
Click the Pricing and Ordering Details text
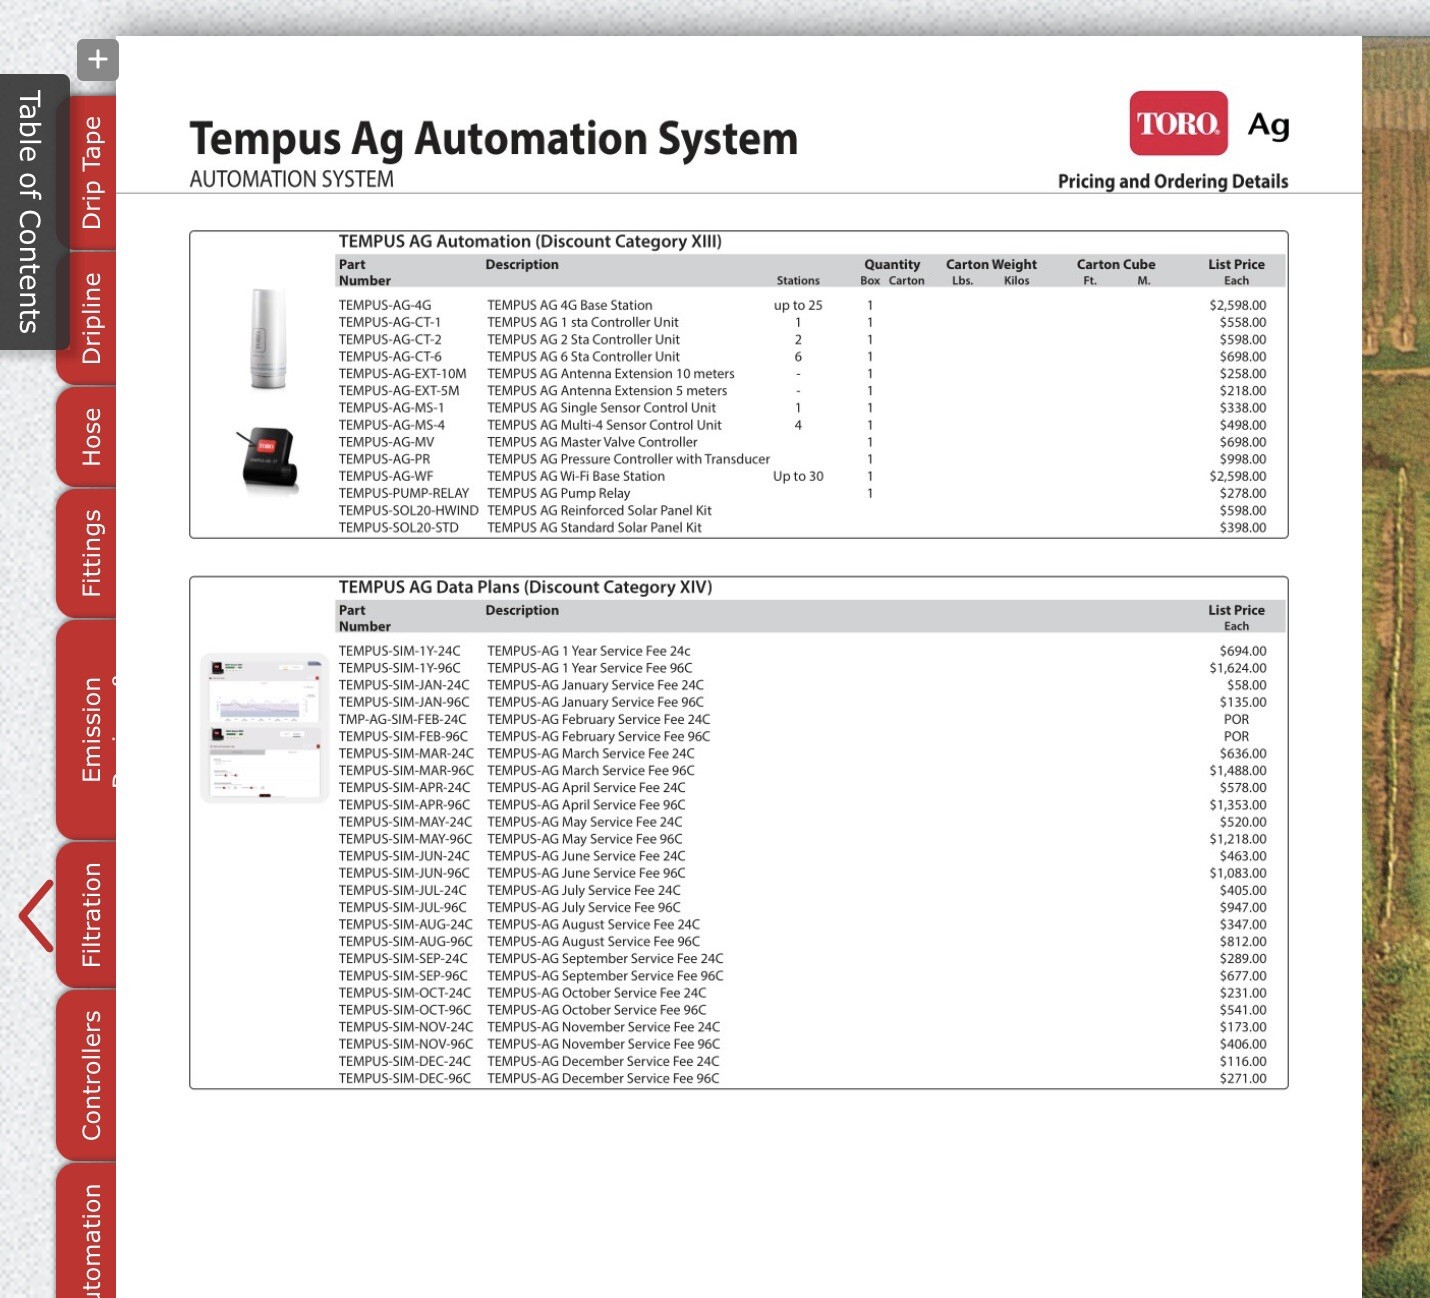[1173, 182]
